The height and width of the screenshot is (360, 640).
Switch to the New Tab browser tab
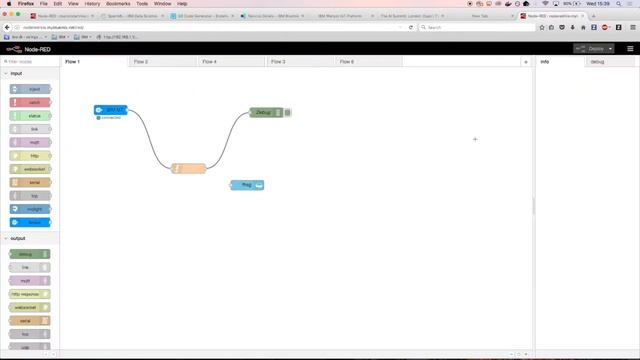(x=481, y=16)
